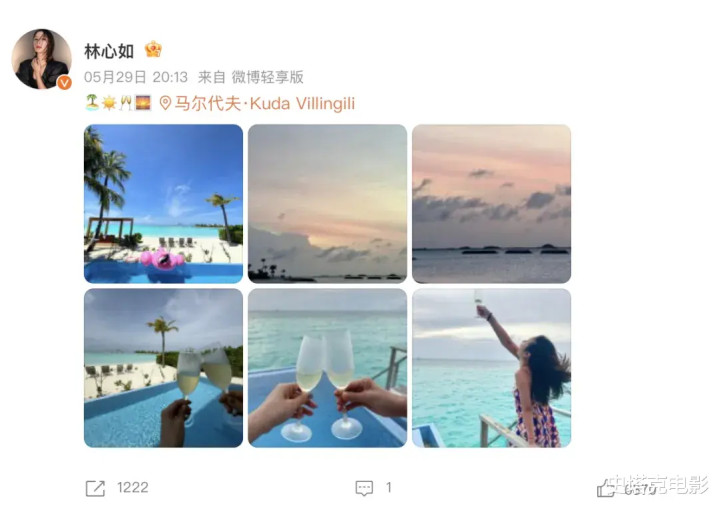Viewport: 719px width, 508px height.
Task: Open the 林心如 username link
Action: click(x=109, y=51)
